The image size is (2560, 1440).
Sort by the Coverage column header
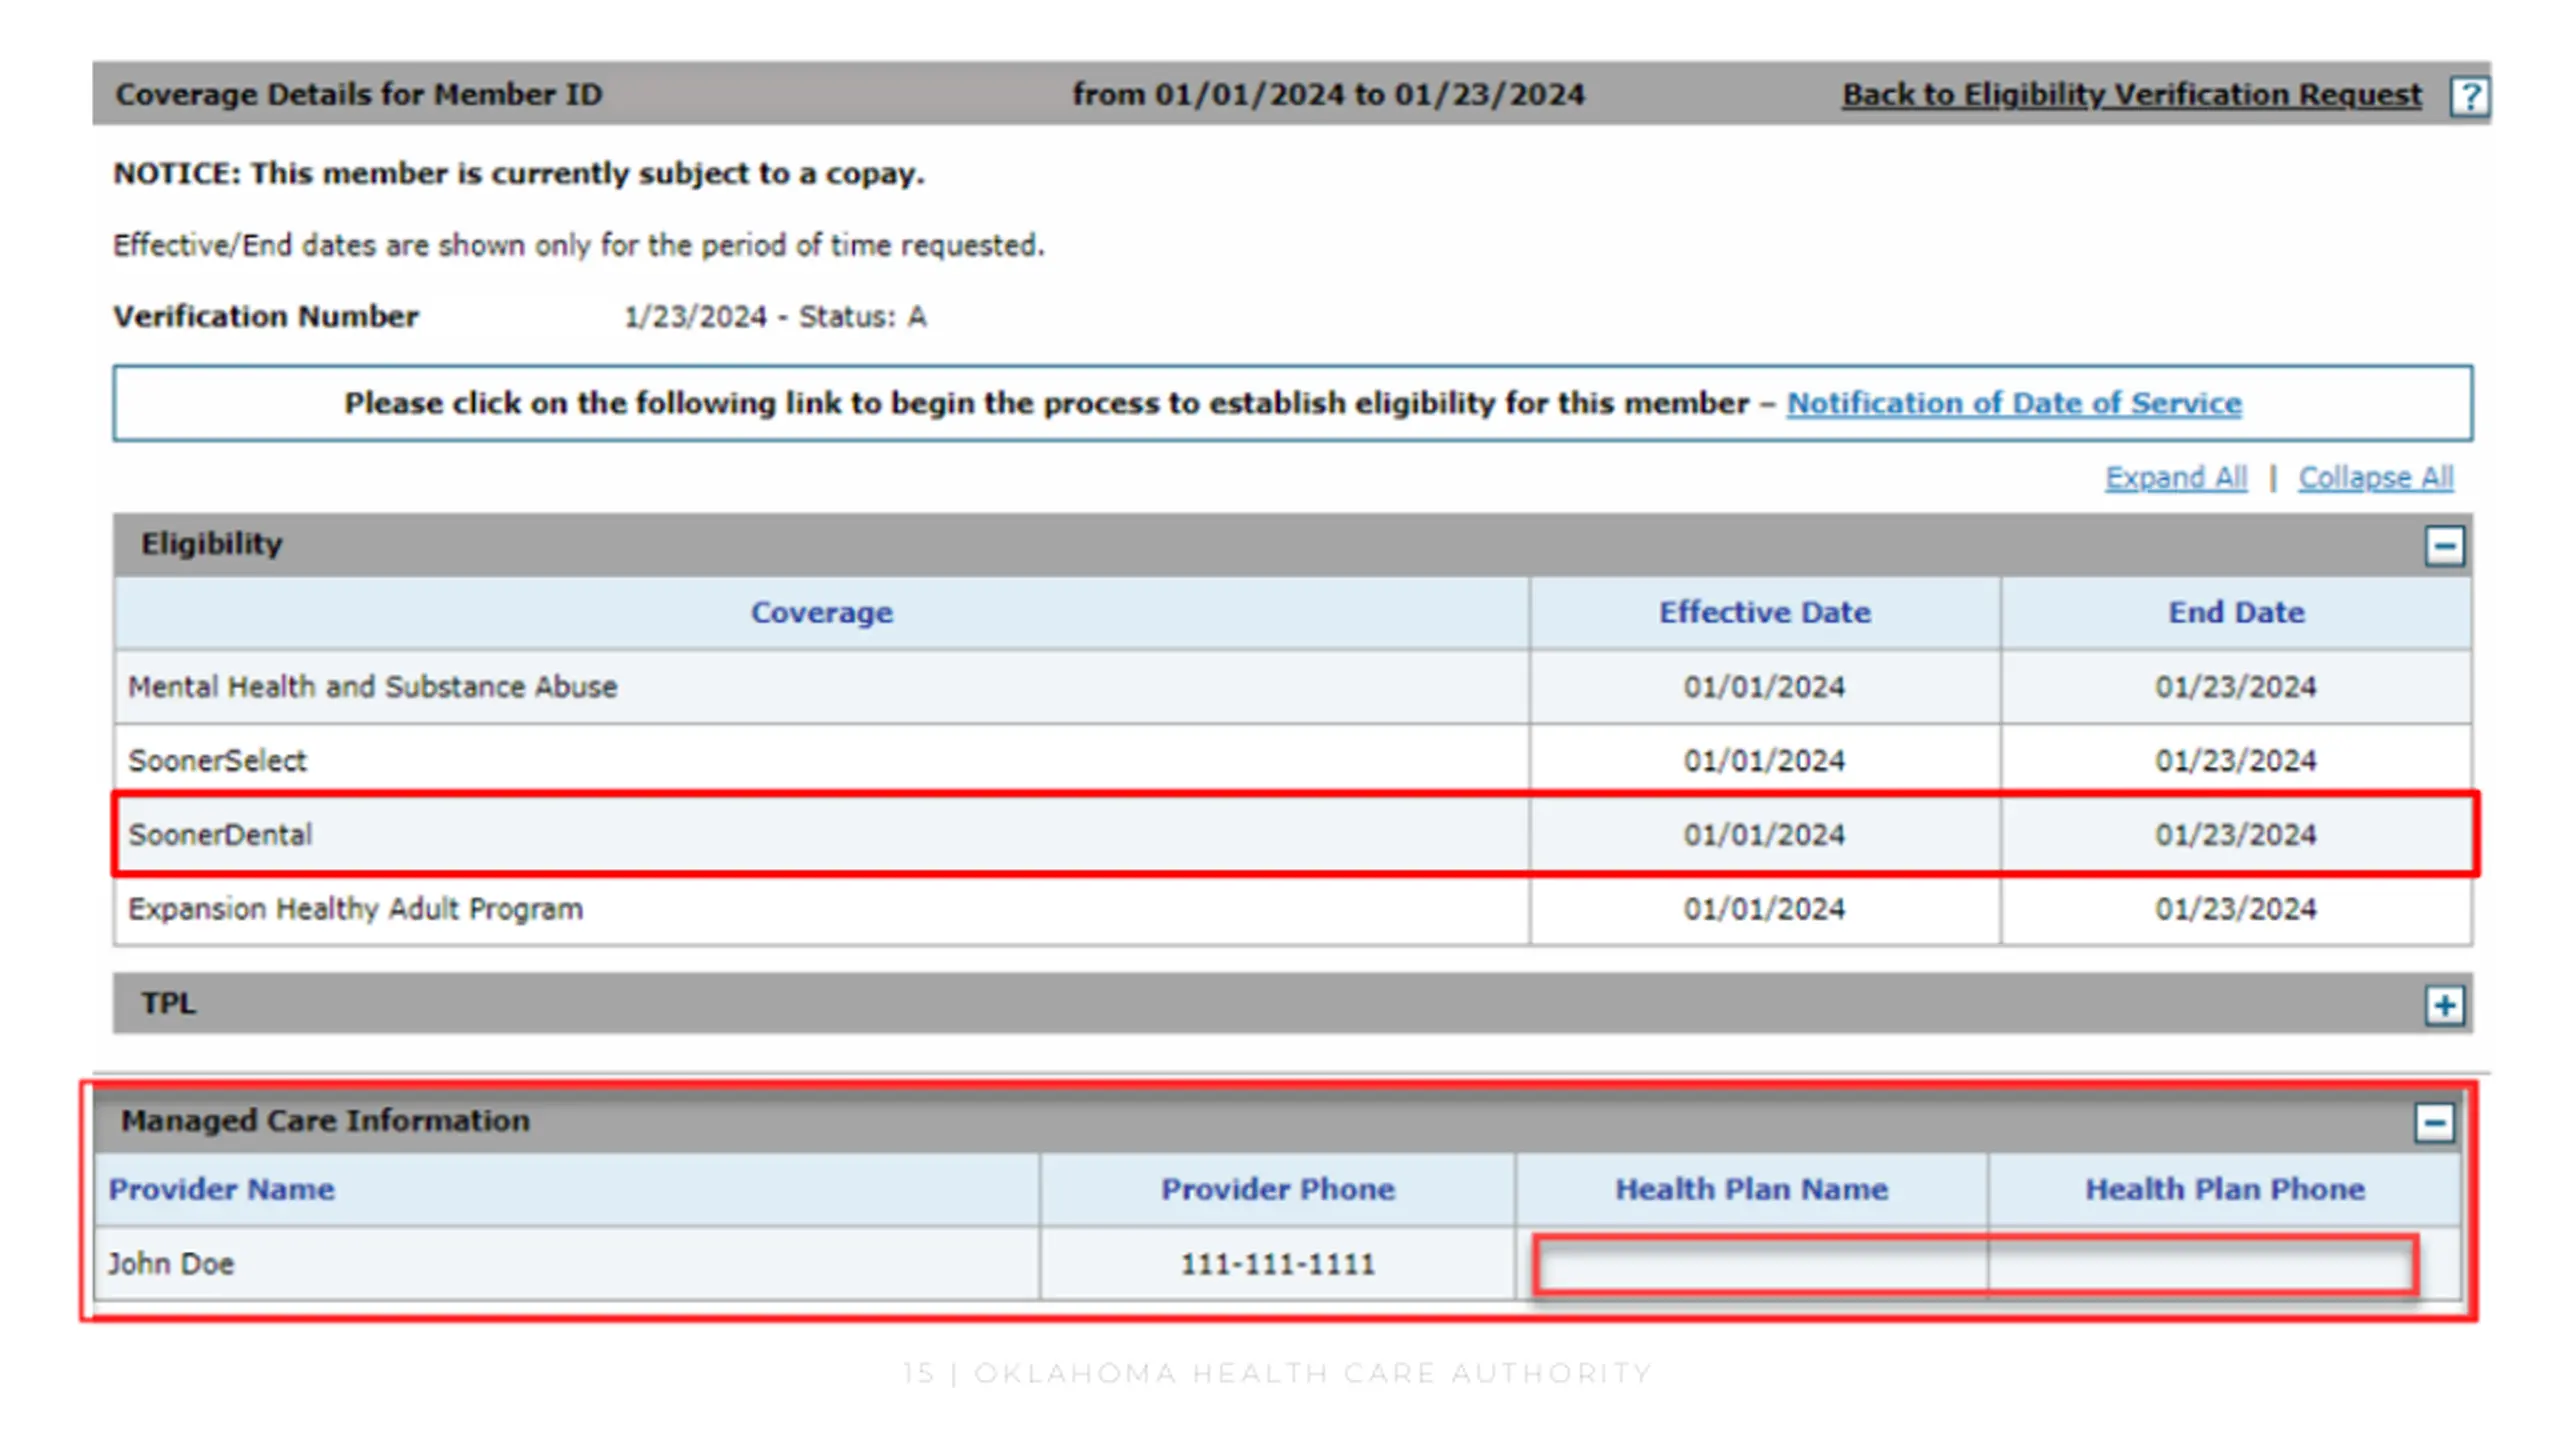pyautogui.click(x=821, y=612)
